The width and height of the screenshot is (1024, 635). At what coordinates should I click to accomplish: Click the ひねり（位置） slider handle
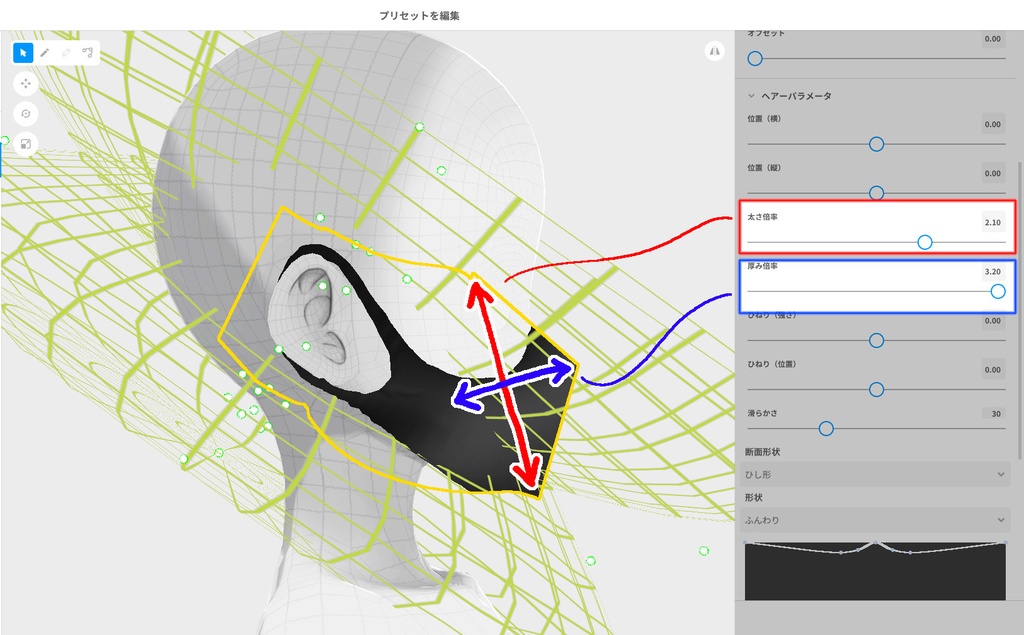[x=876, y=389]
